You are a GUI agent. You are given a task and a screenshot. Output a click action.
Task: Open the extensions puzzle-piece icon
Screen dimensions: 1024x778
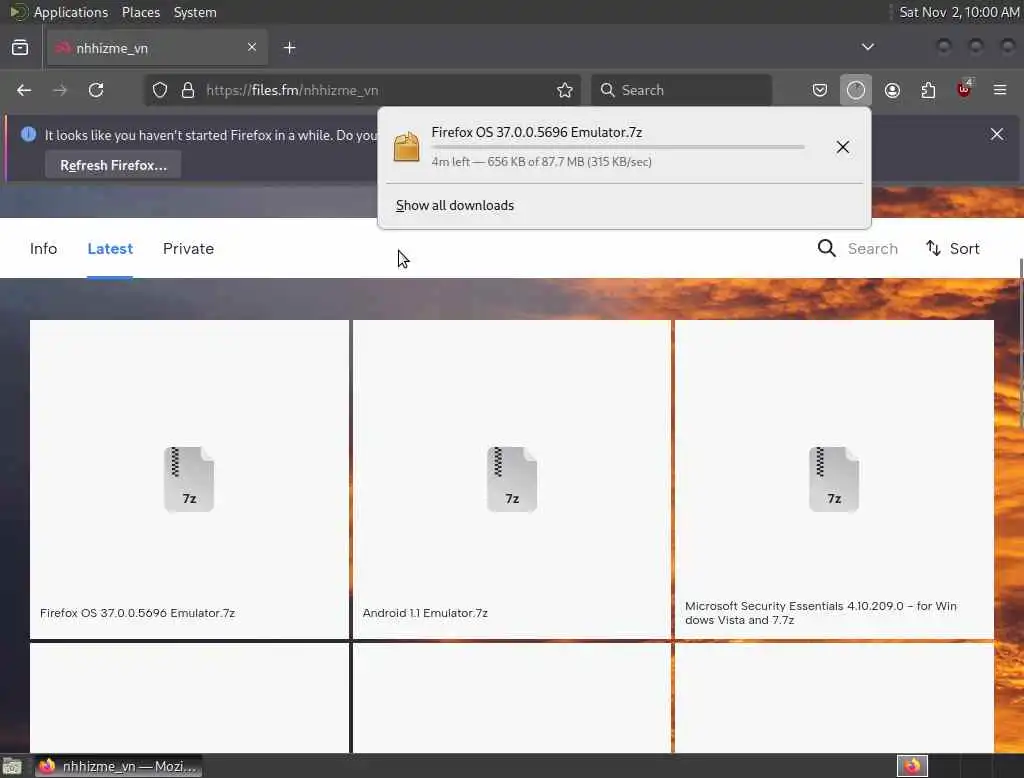(928, 90)
